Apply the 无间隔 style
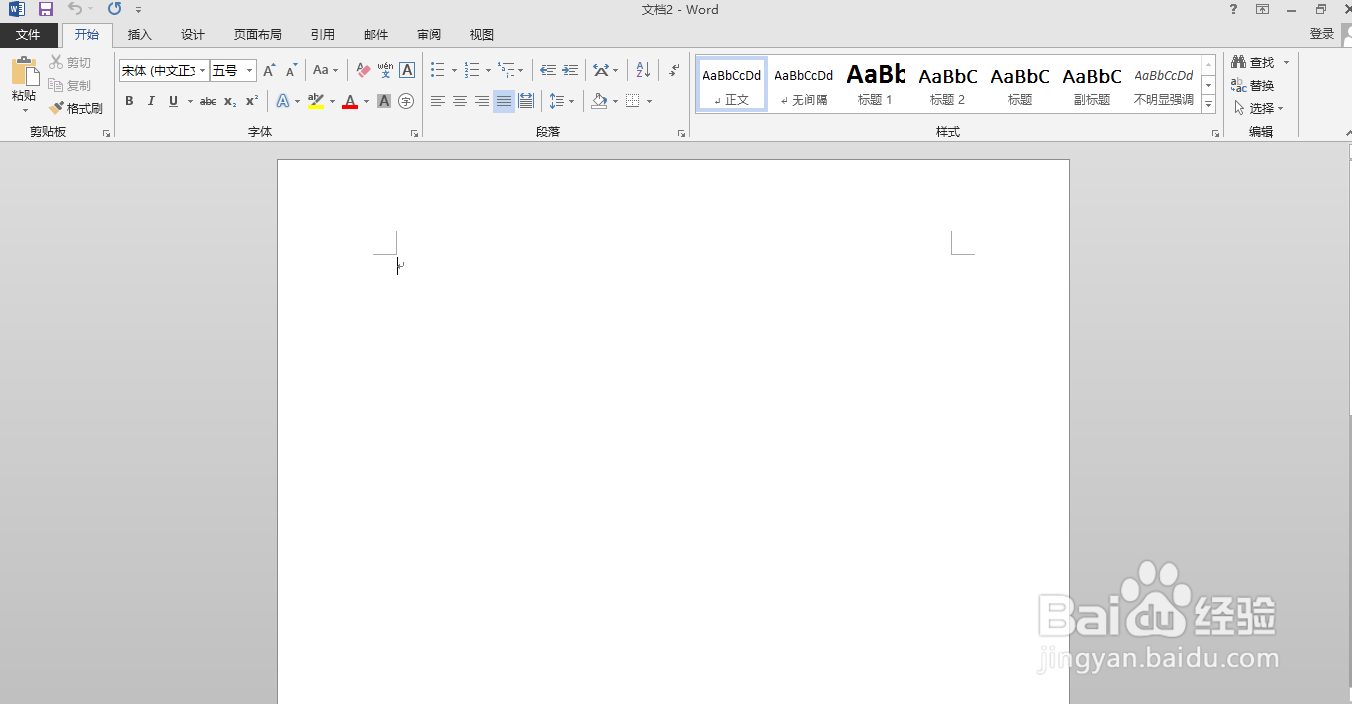The width and height of the screenshot is (1352, 704). (x=803, y=84)
